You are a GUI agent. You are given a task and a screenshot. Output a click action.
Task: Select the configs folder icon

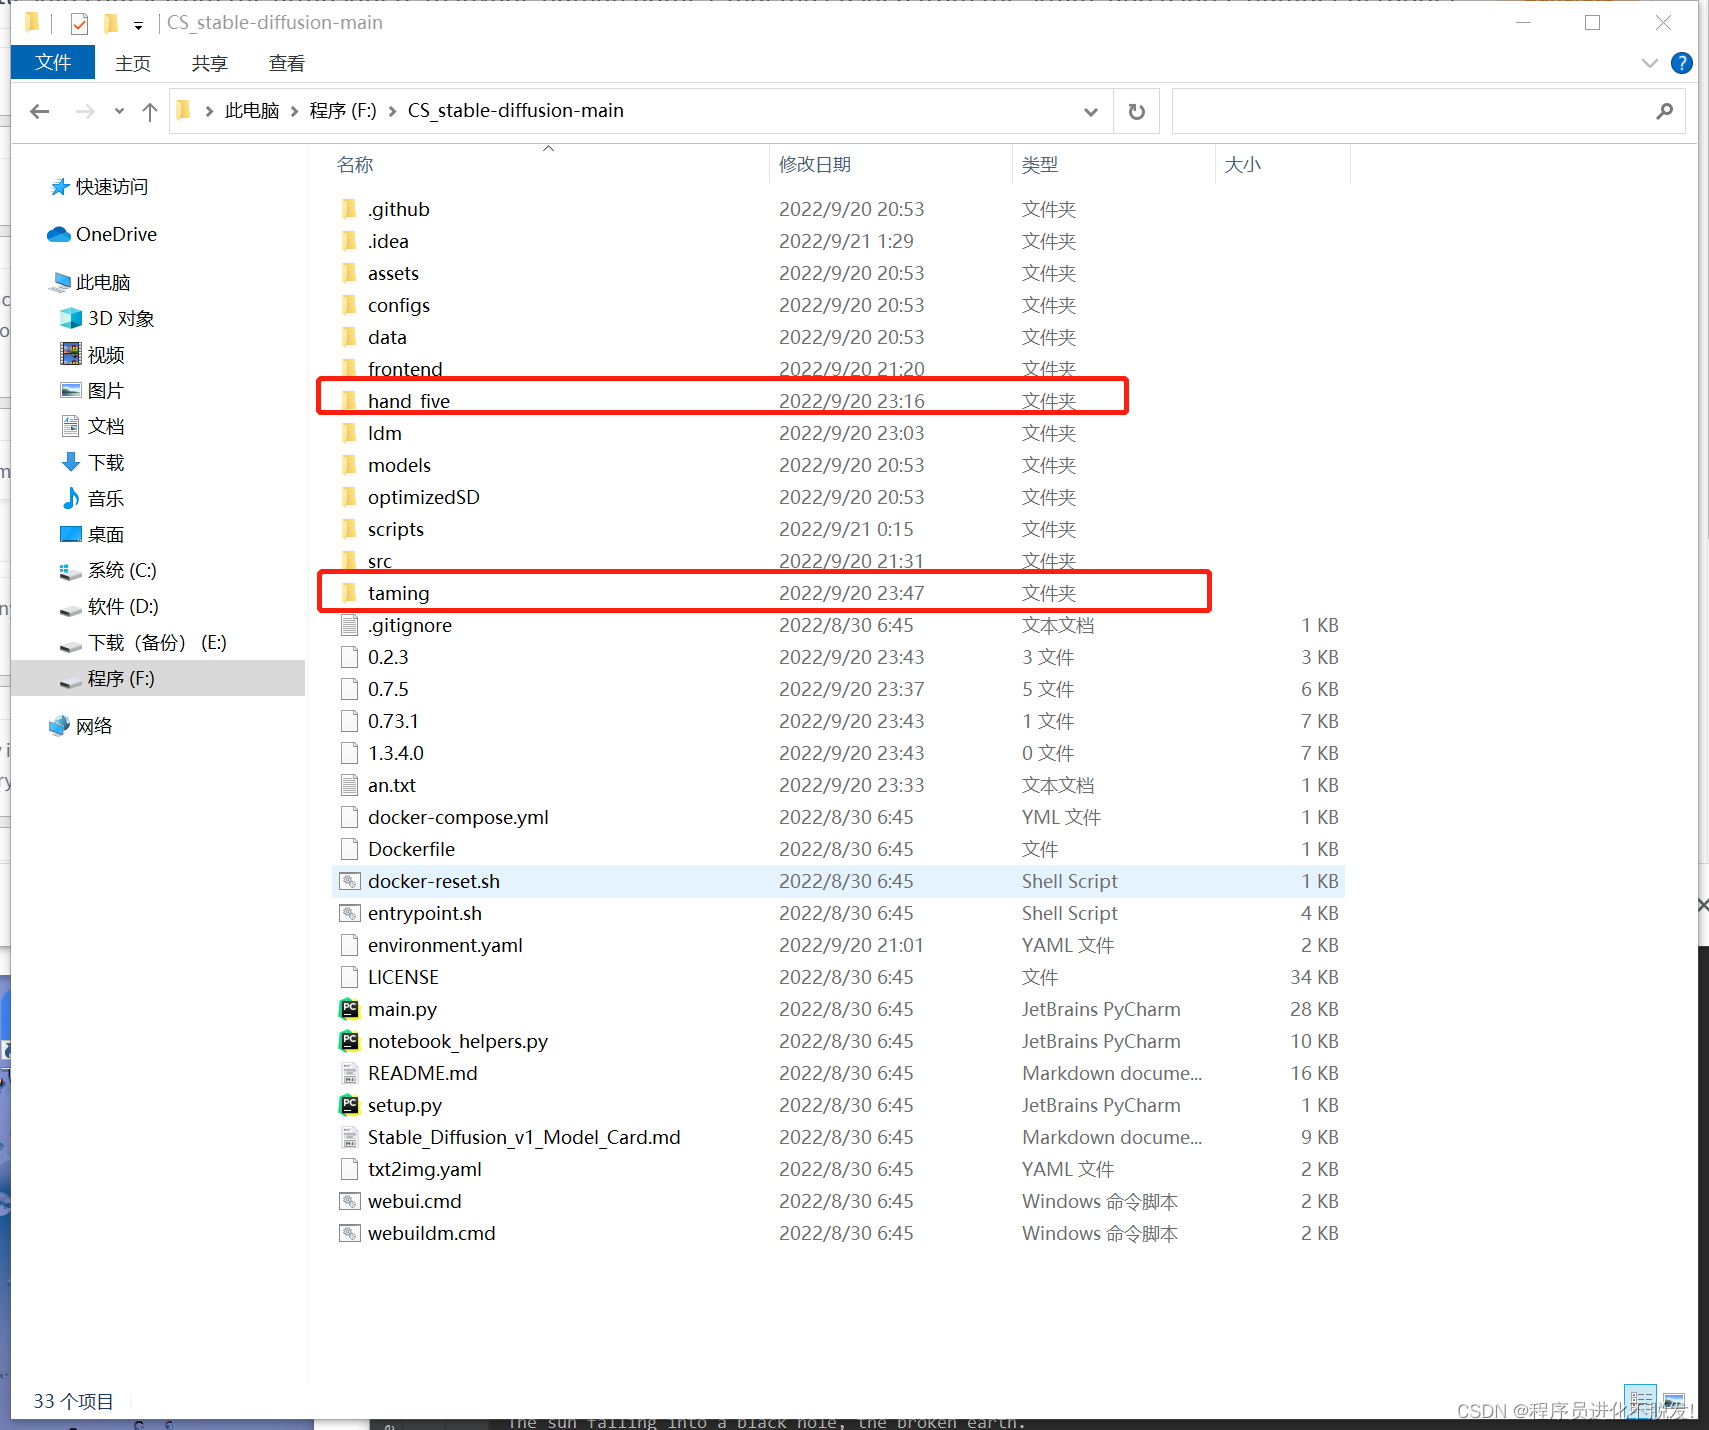349,304
